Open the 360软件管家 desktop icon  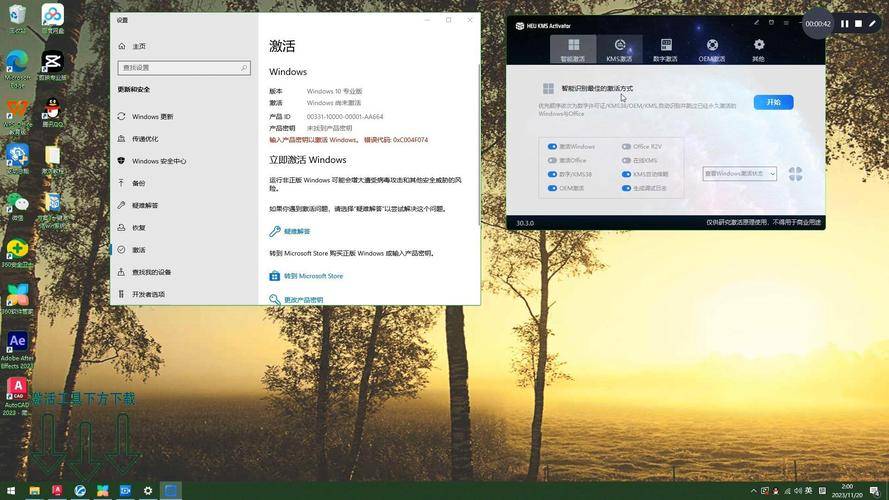tap(17, 299)
